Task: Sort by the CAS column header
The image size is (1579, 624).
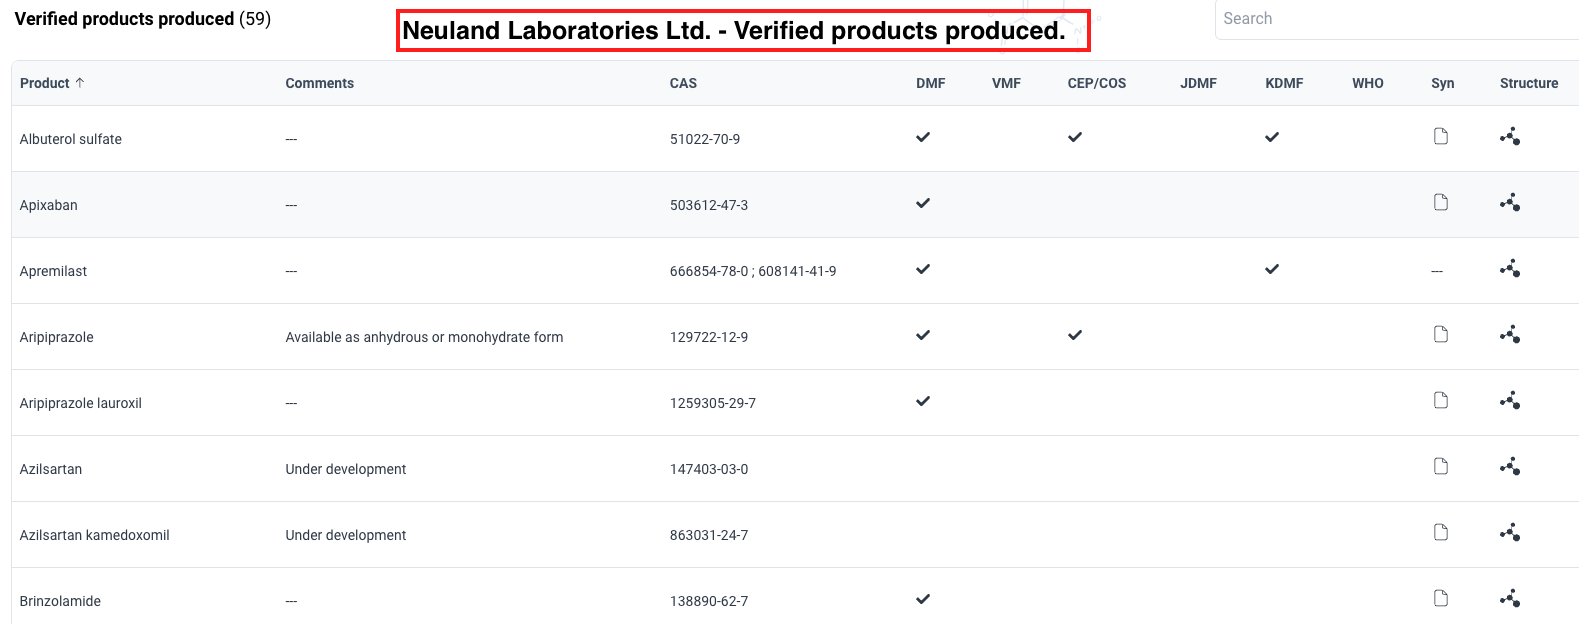Action: 683,83
